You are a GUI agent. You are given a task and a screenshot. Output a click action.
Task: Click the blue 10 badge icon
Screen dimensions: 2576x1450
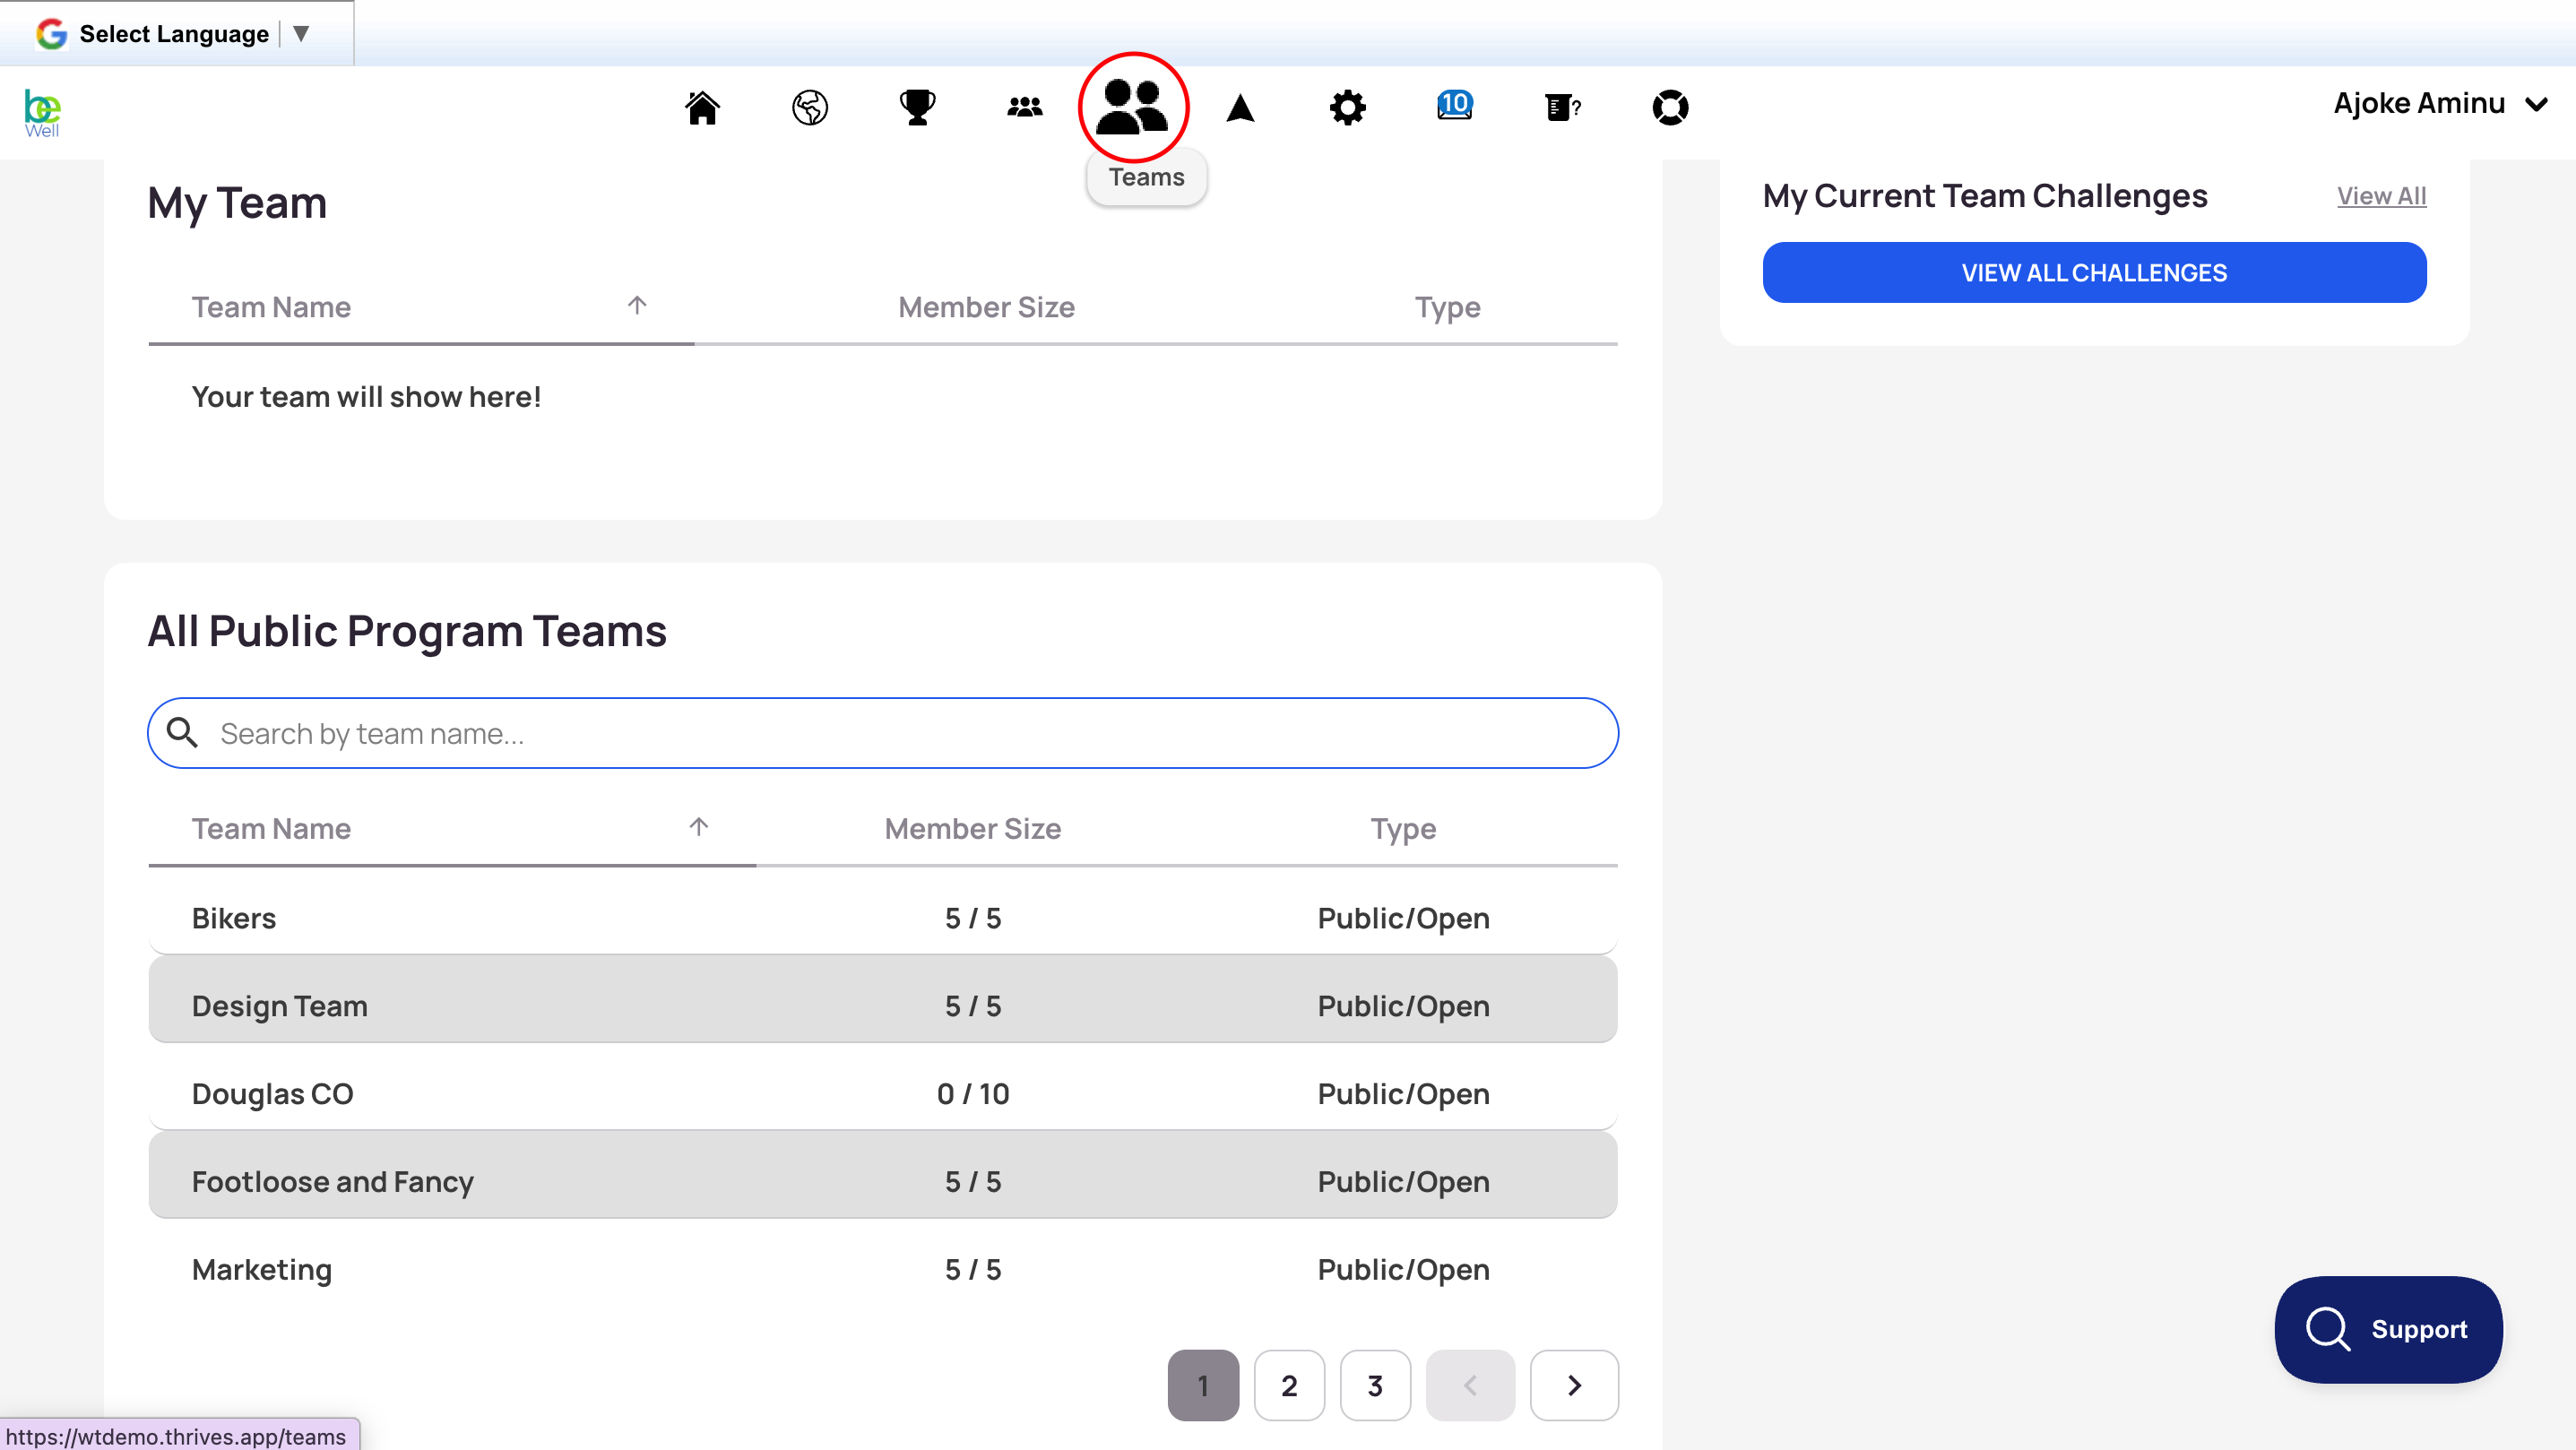pyautogui.click(x=1455, y=105)
